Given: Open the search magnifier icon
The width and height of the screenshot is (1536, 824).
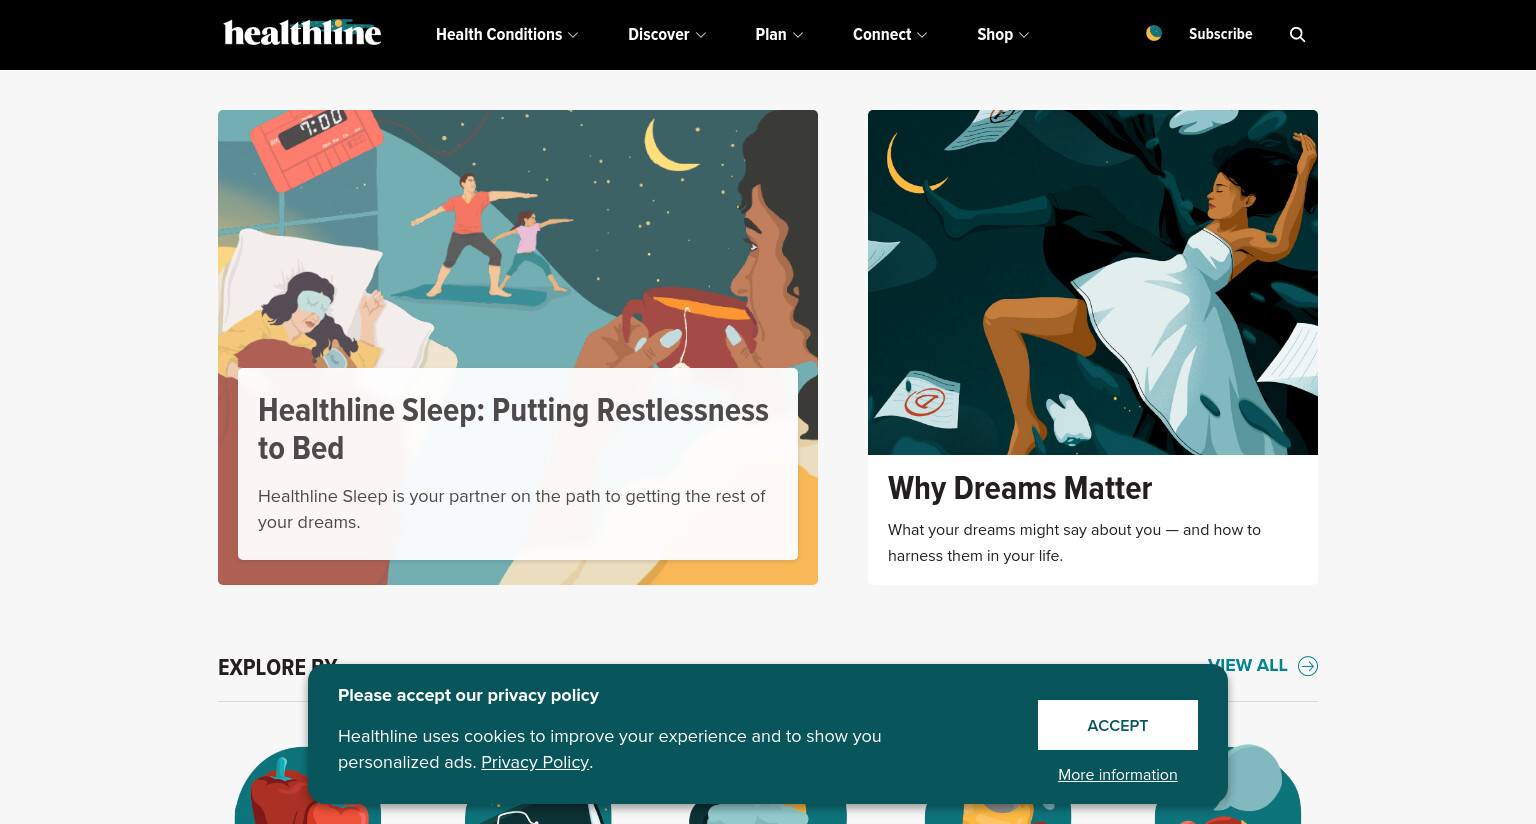Looking at the screenshot, I should (1297, 34).
